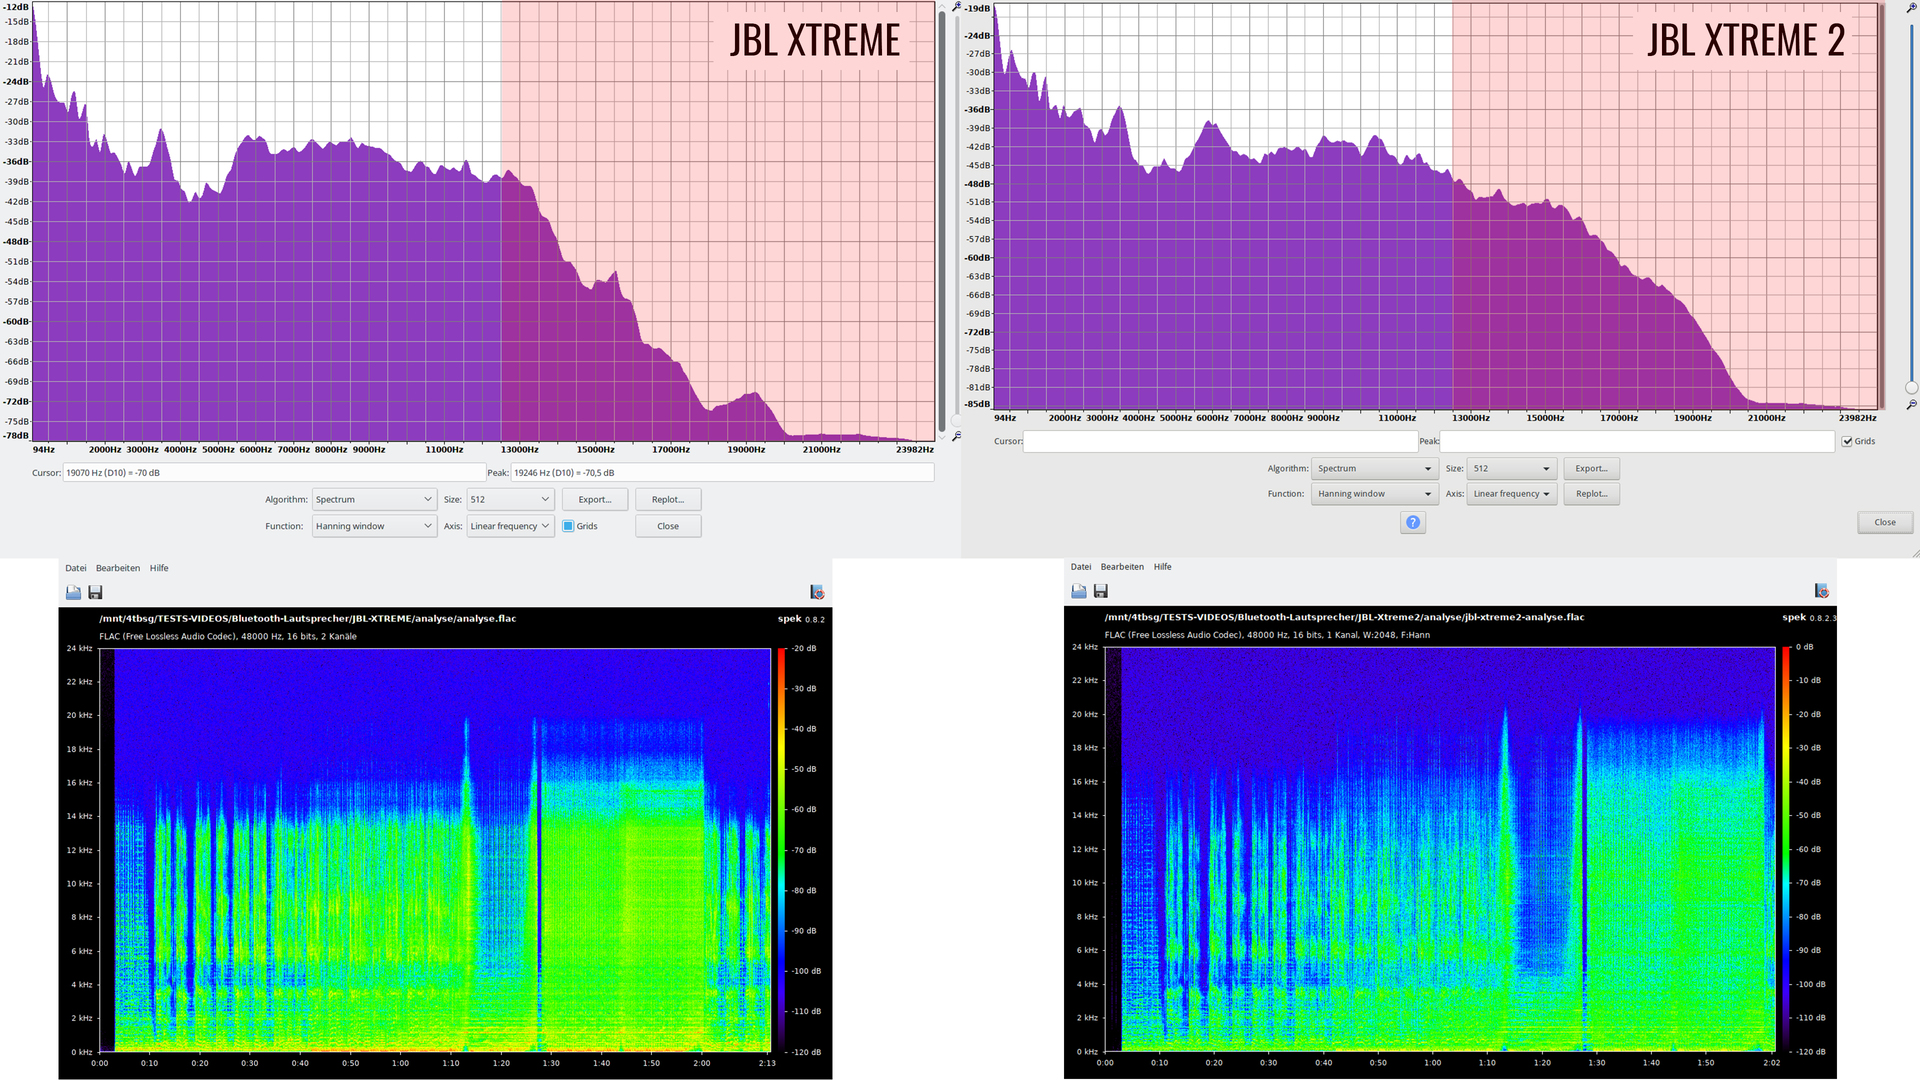Image resolution: width=1920 pixels, height=1080 pixels.
Task: Open Bearbeiten menu in left Spek window
Action: pyautogui.click(x=118, y=568)
